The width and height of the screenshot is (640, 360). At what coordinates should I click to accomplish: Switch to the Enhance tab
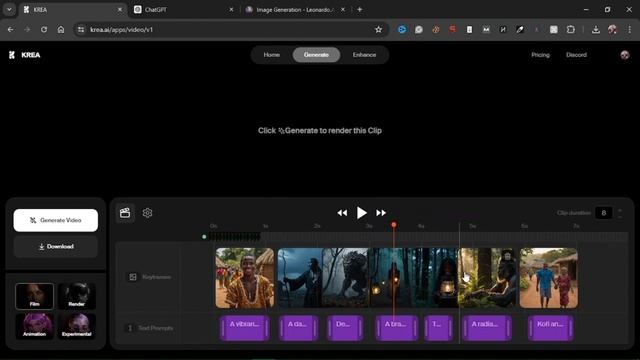click(x=364, y=55)
